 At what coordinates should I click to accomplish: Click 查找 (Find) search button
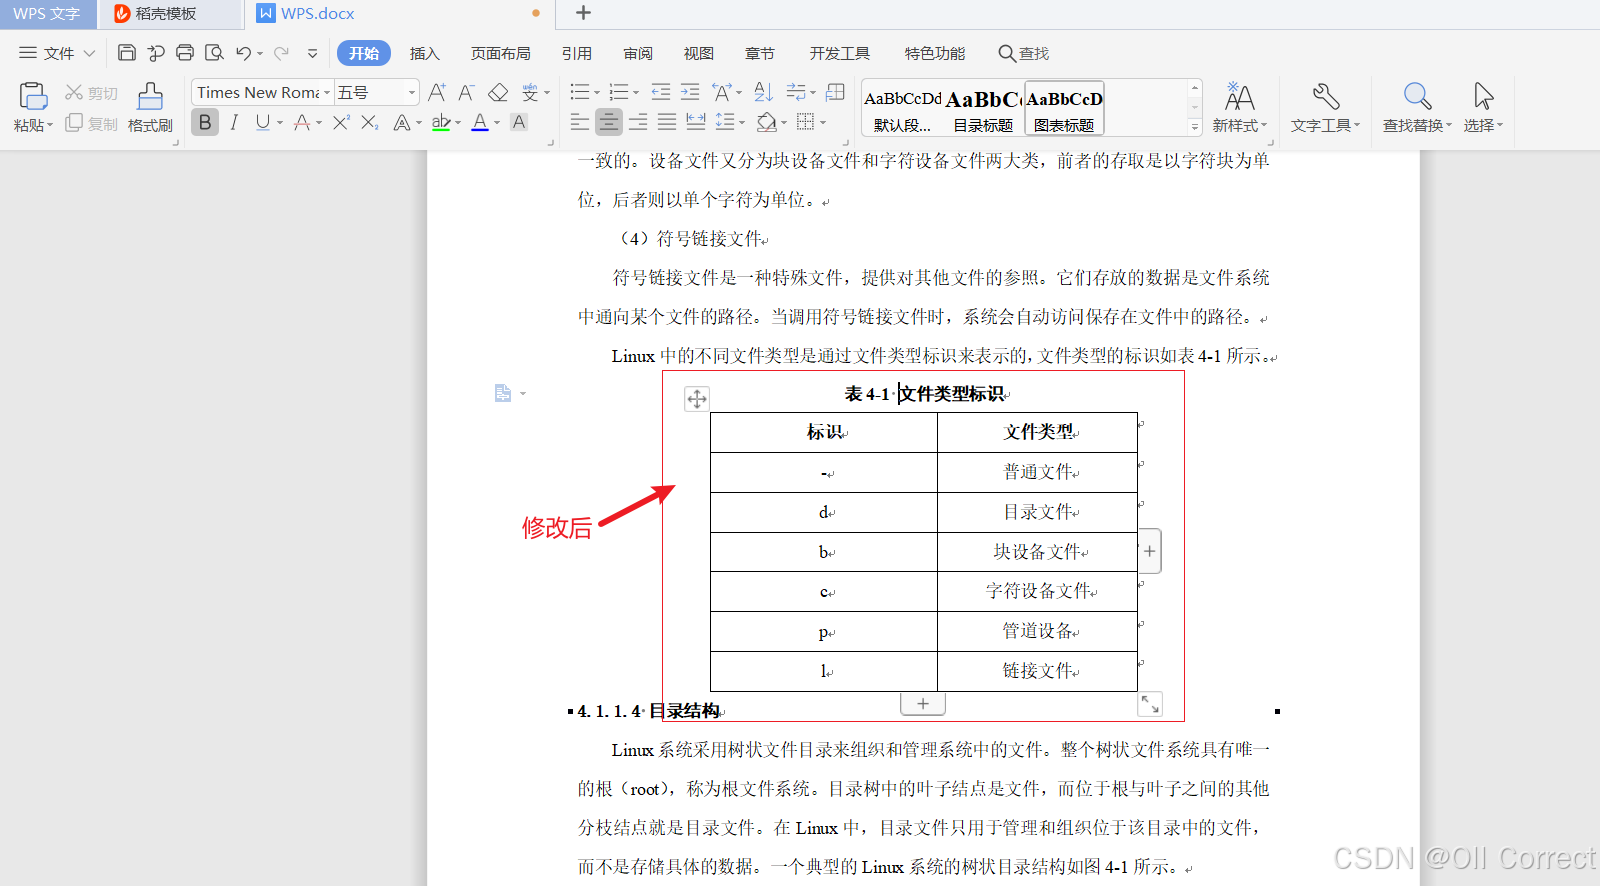(x=1023, y=53)
